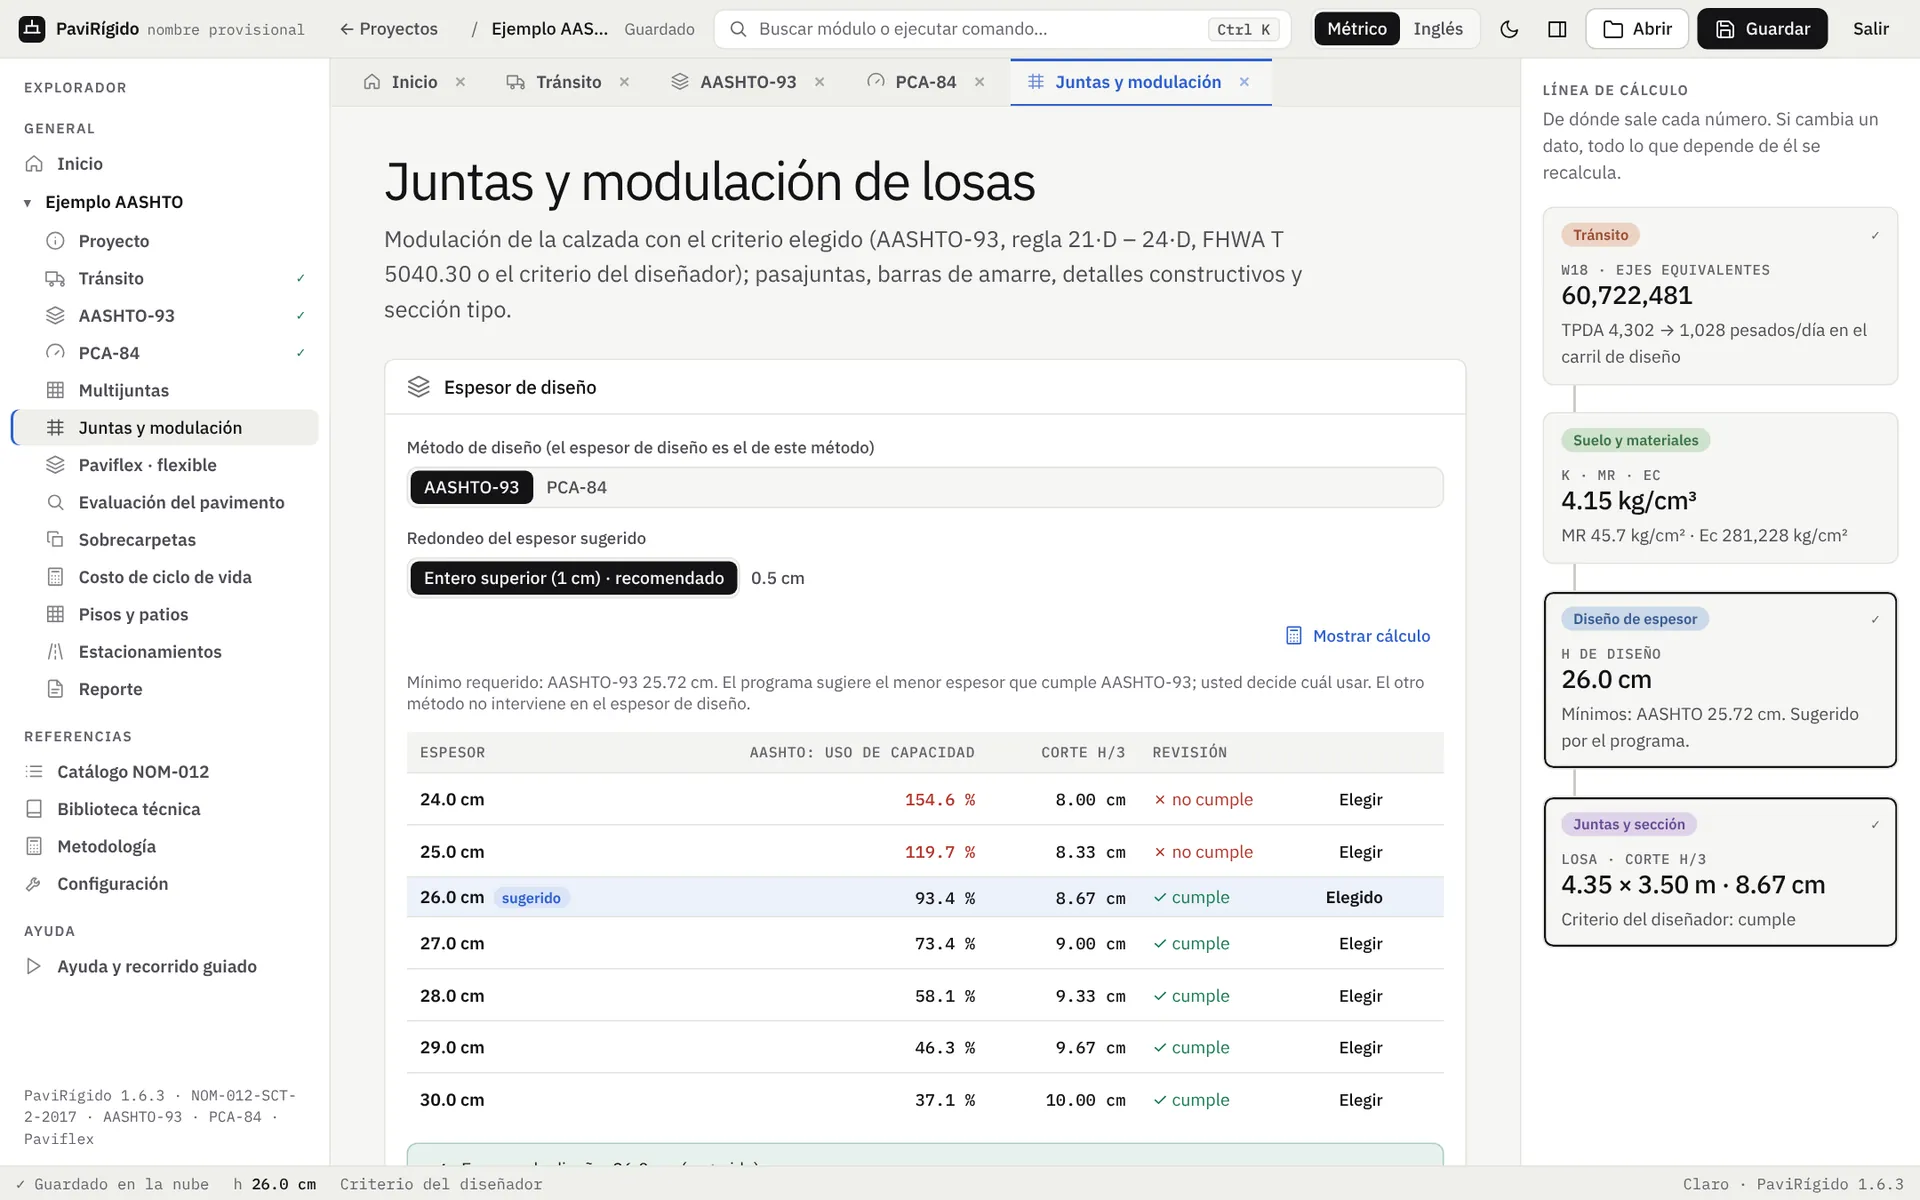Select Métrico units

coord(1357,29)
